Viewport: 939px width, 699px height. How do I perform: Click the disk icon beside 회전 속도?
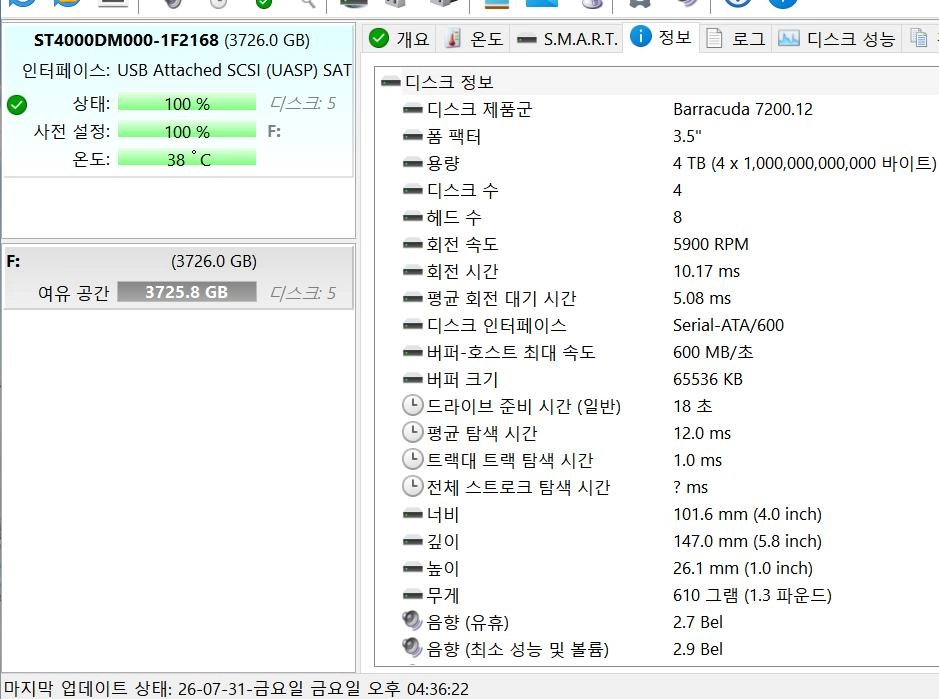click(413, 244)
